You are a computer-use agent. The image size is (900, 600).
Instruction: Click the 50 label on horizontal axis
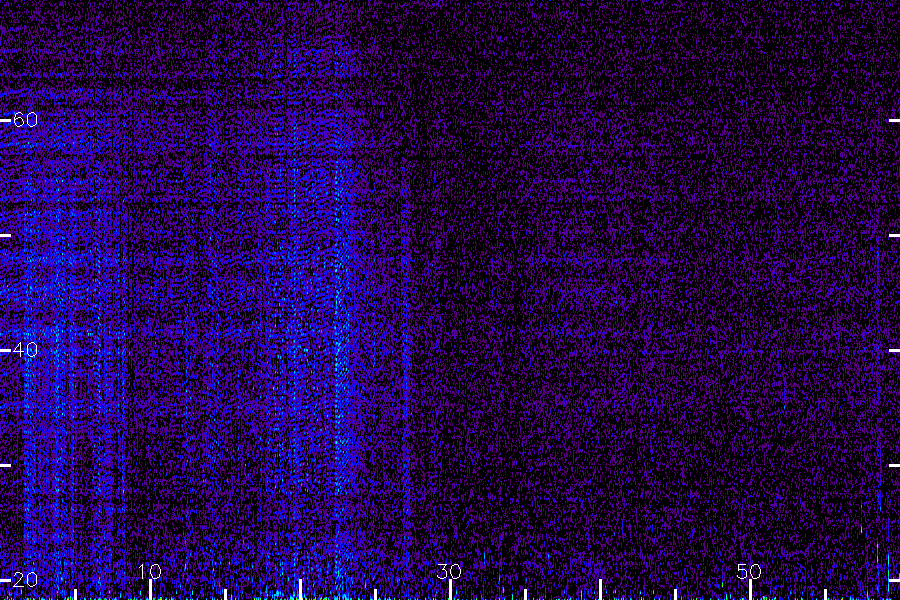pos(749,571)
